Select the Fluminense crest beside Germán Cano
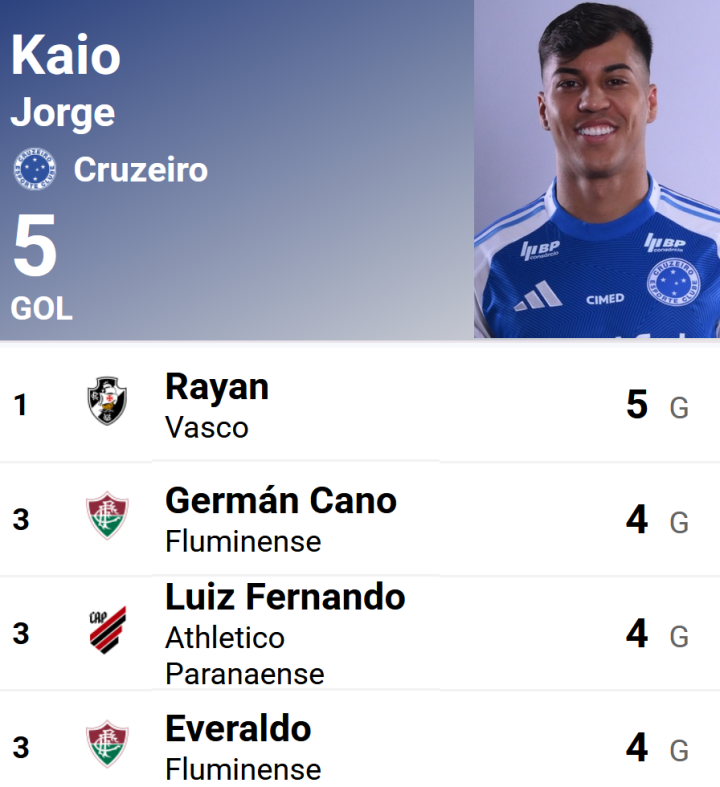 click(107, 516)
